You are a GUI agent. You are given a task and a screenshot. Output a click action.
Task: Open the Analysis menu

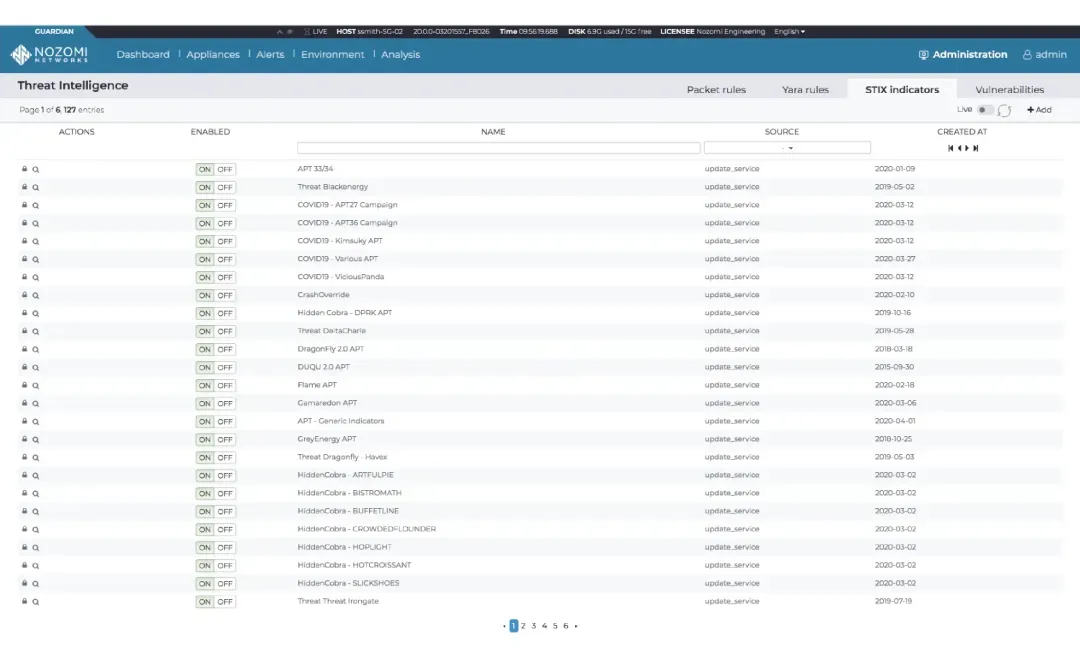(399, 55)
